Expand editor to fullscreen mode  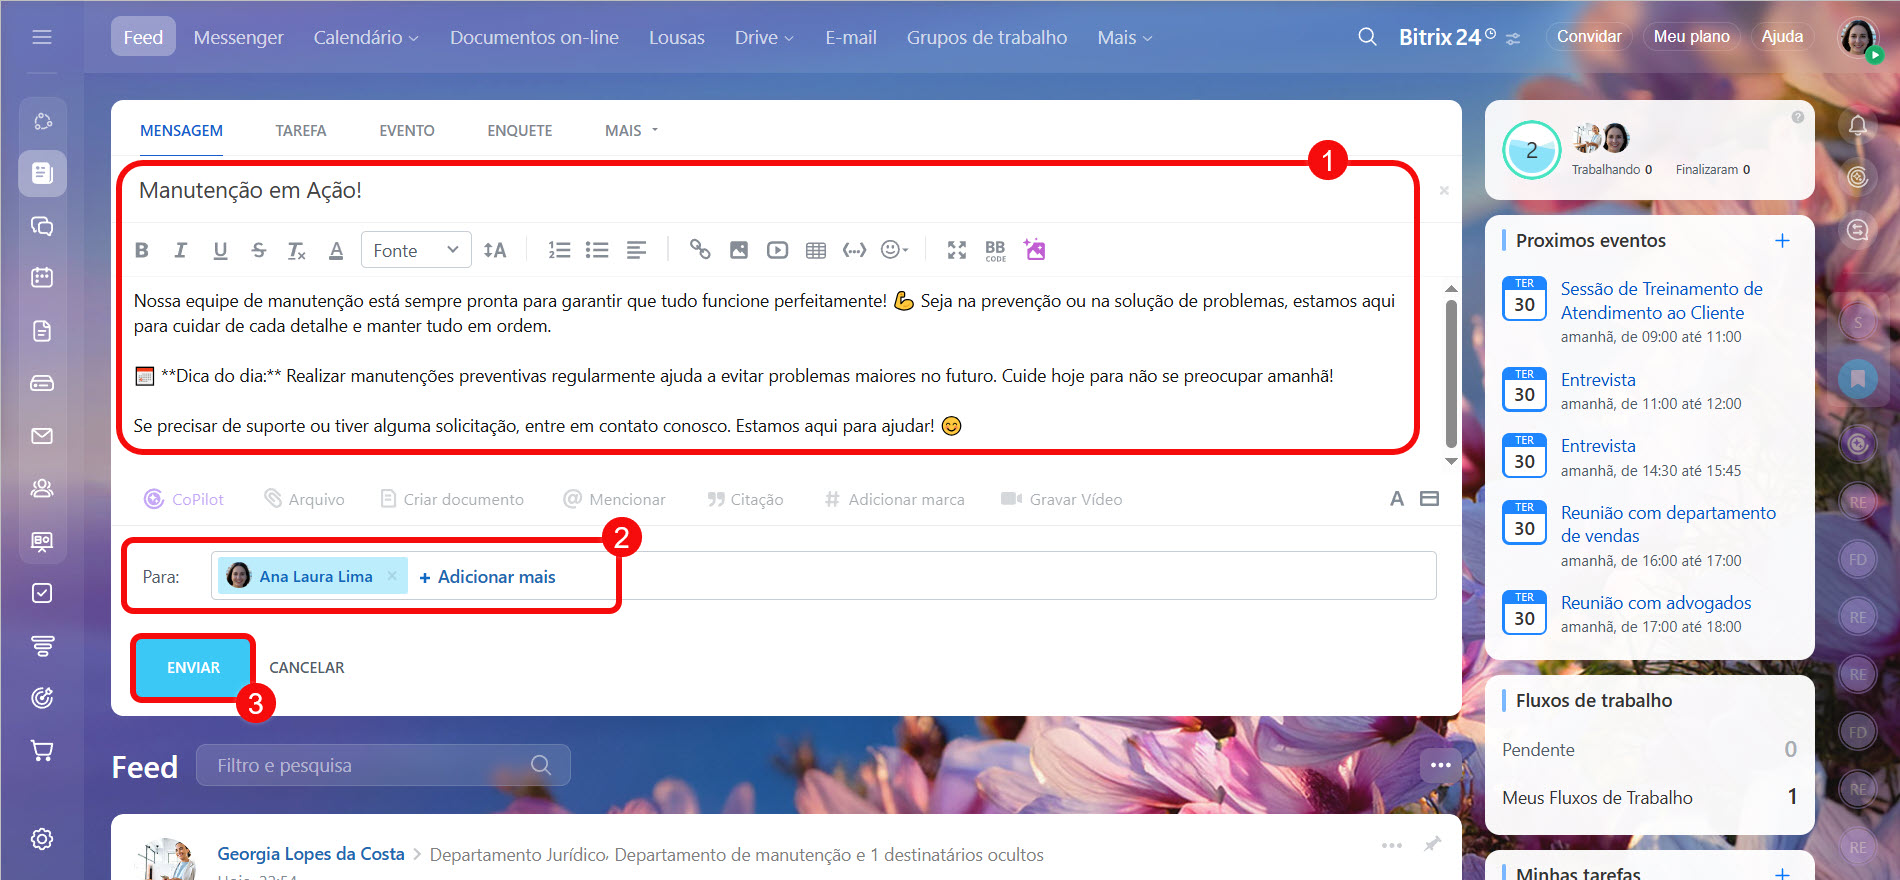coord(957,250)
